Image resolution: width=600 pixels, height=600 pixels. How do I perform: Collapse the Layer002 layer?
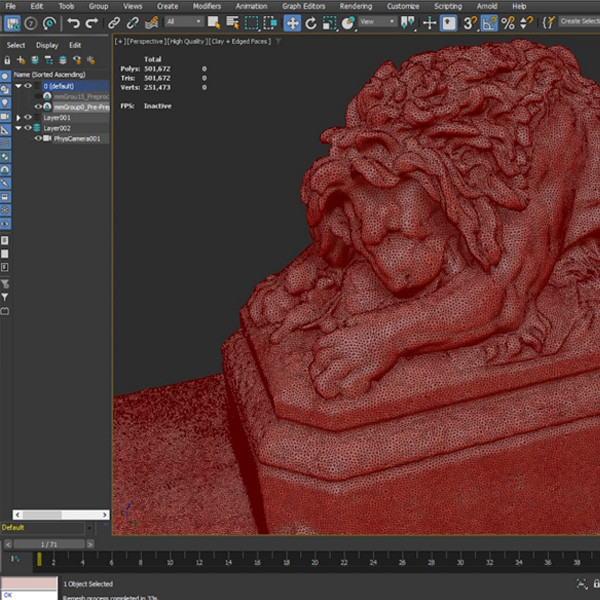tap(18, 128)
